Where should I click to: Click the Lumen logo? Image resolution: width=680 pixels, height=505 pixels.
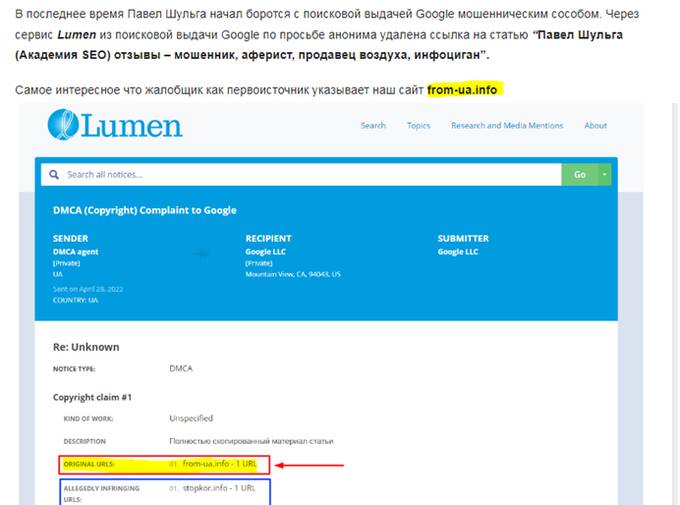click(x=115, y=125)
